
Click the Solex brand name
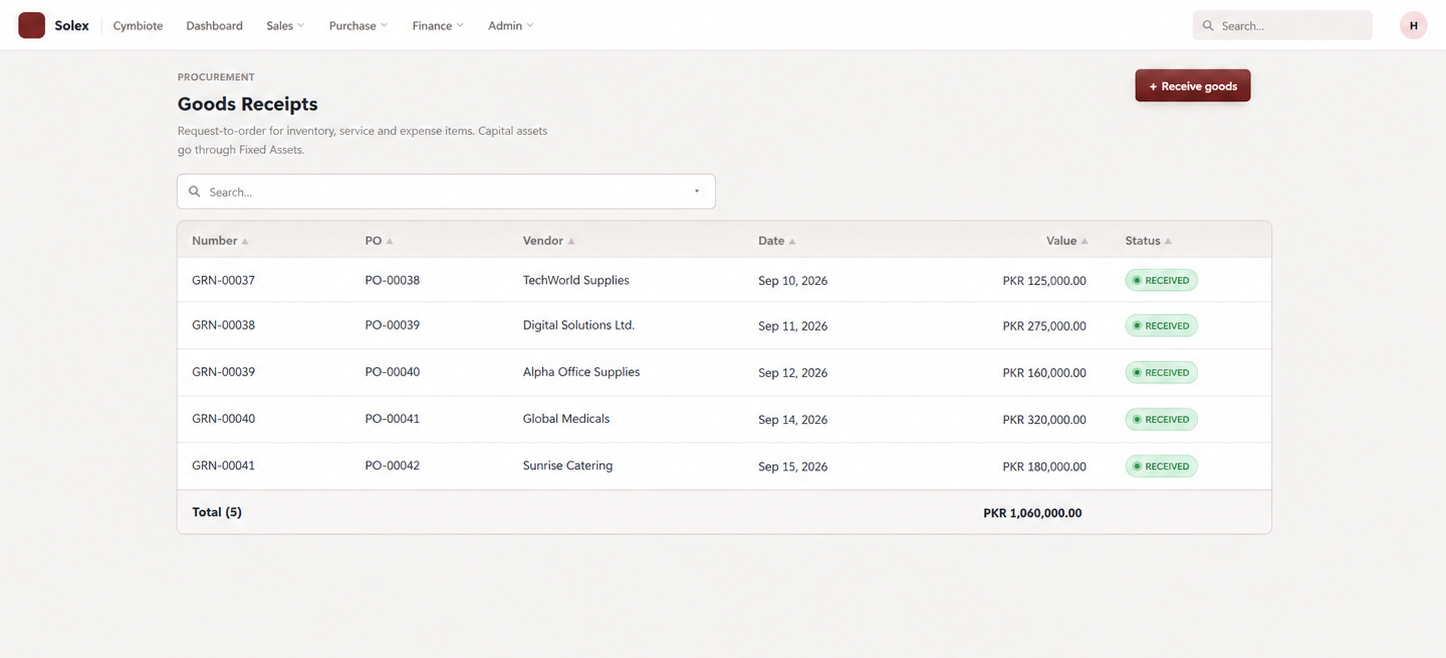(72, 26)
